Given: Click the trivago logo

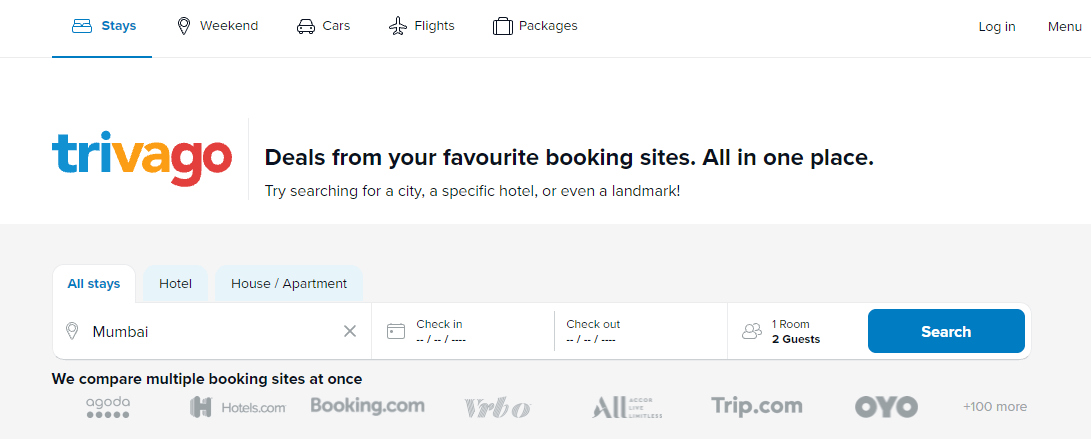Looking at the screenshot, I should pyautogui.click(x=141, y=158).
